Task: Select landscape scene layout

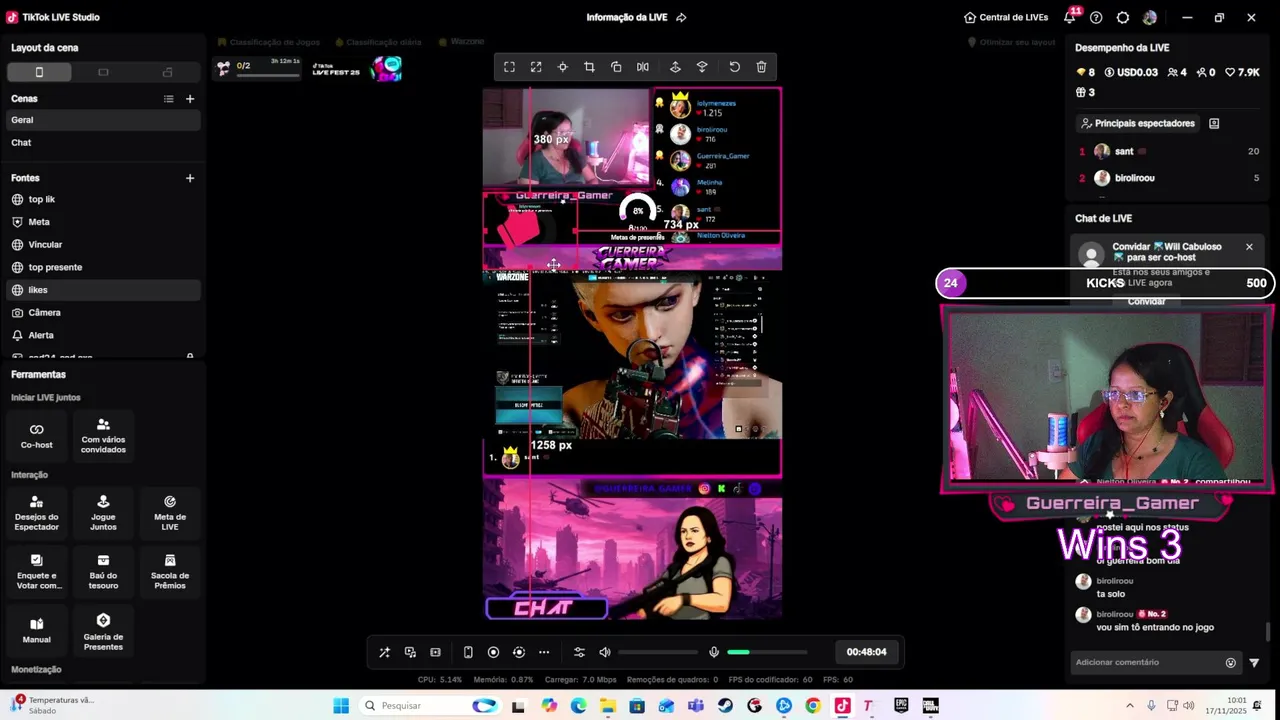Action: tap(103, 72)
